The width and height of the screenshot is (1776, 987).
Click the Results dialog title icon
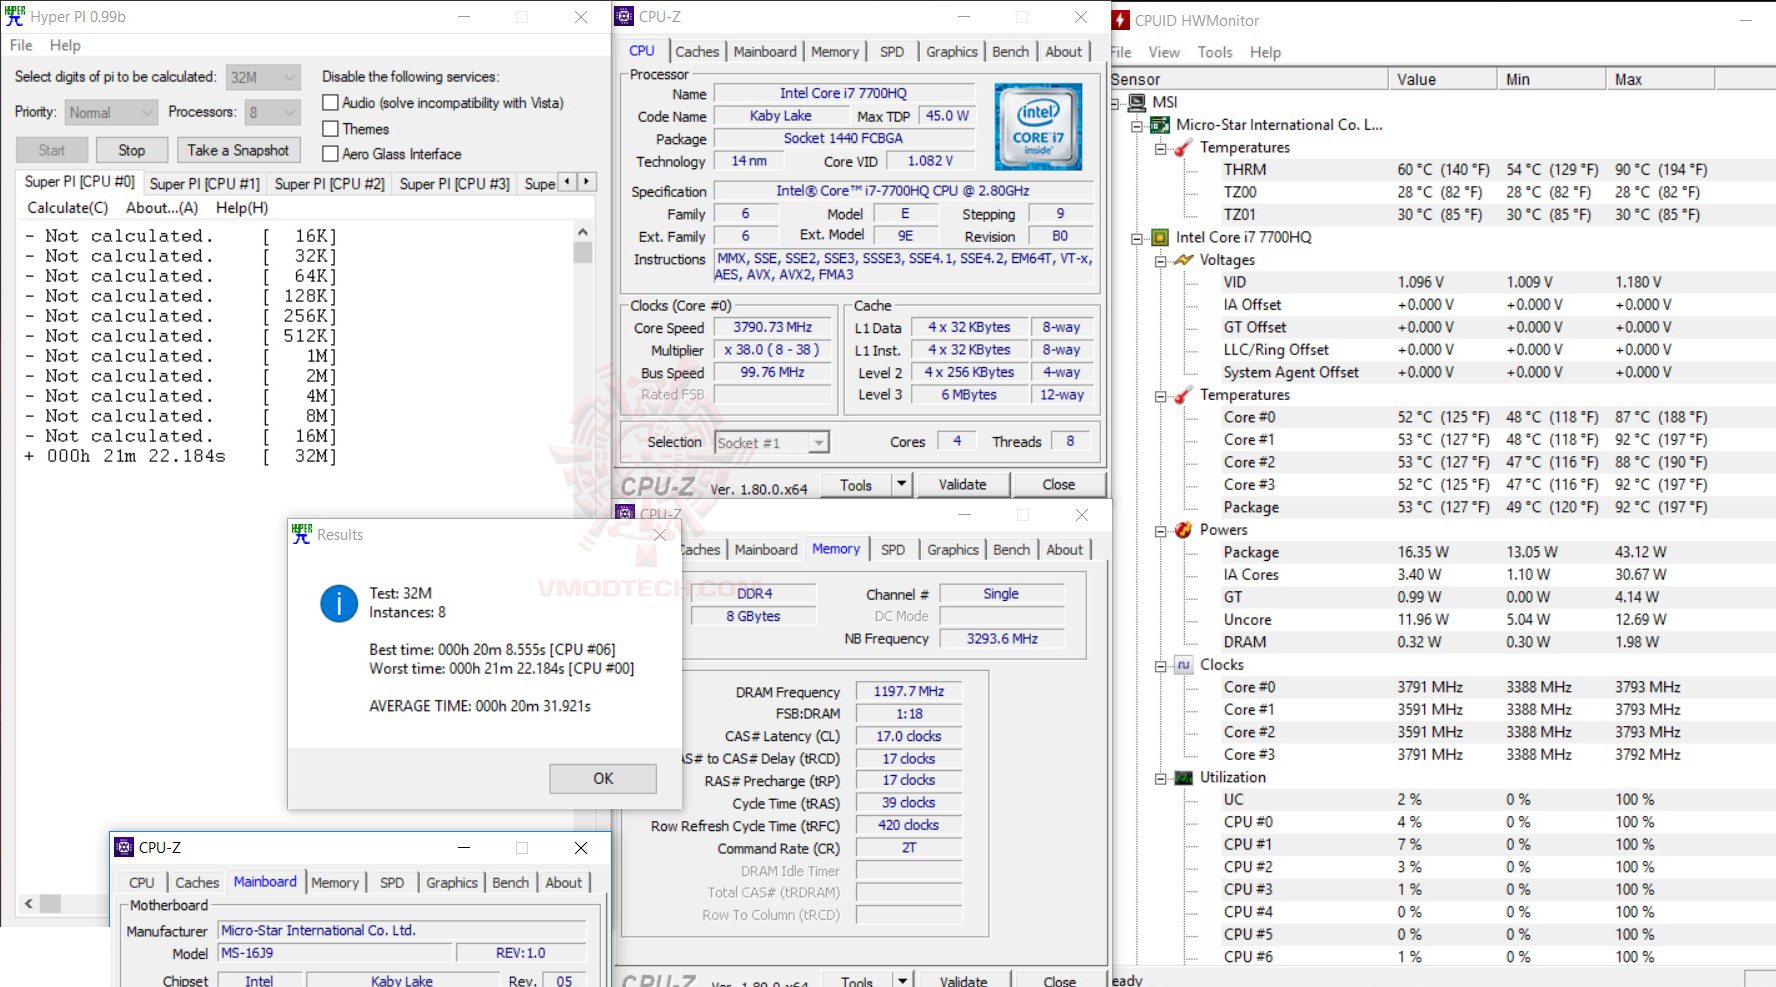[x=302, y=534]
